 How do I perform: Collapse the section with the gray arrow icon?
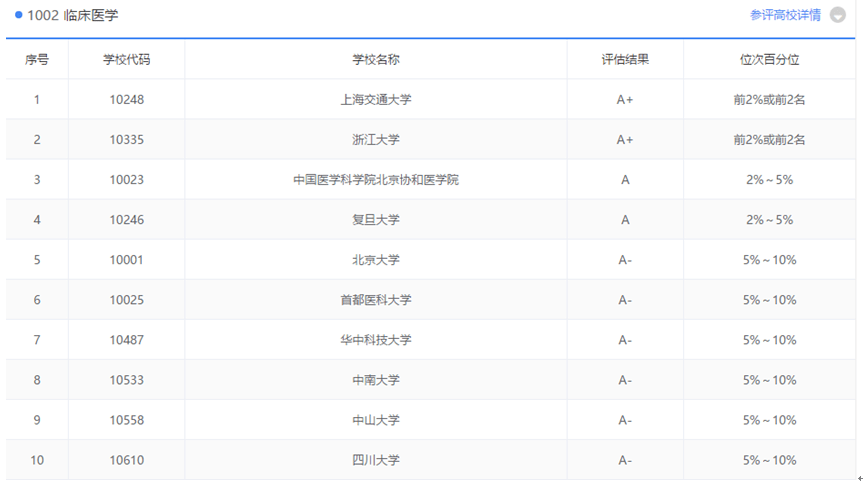coord(838,16)
